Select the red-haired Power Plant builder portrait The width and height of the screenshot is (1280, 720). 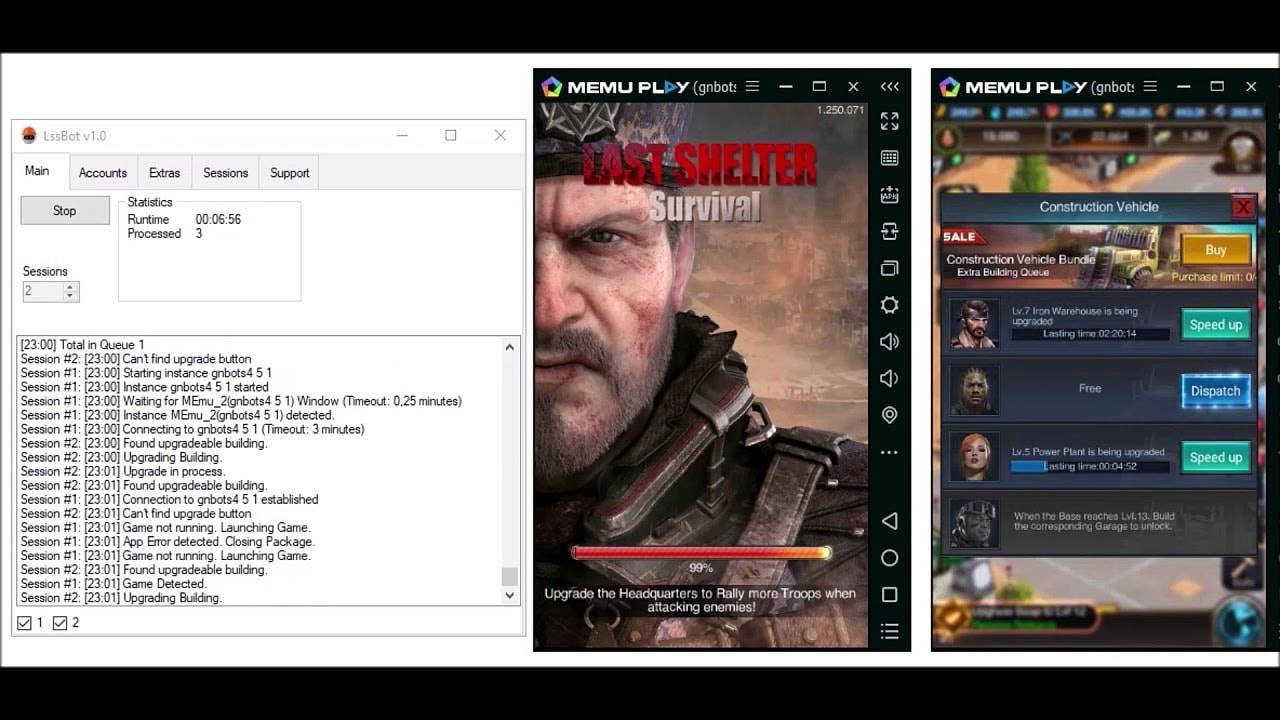974,457
